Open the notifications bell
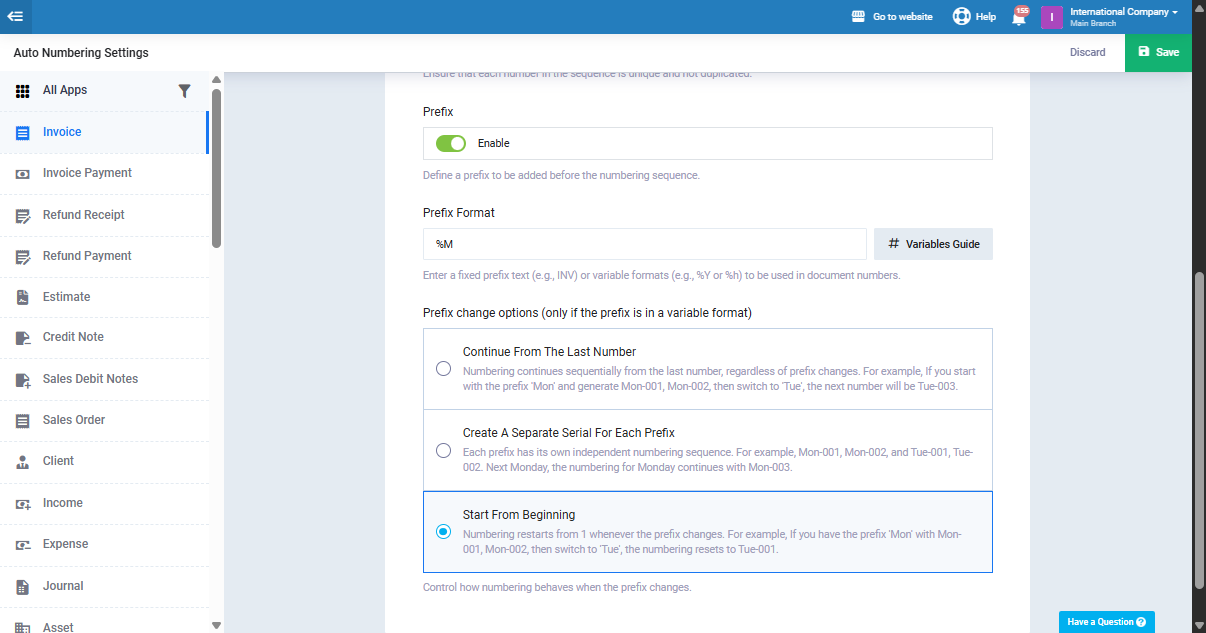 [x=1019, y=17]
